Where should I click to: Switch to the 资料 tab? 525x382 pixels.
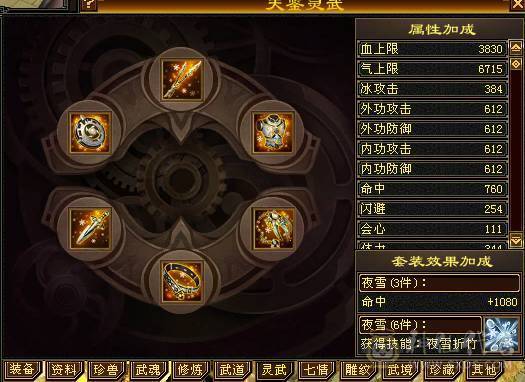(x=64, y=370)
